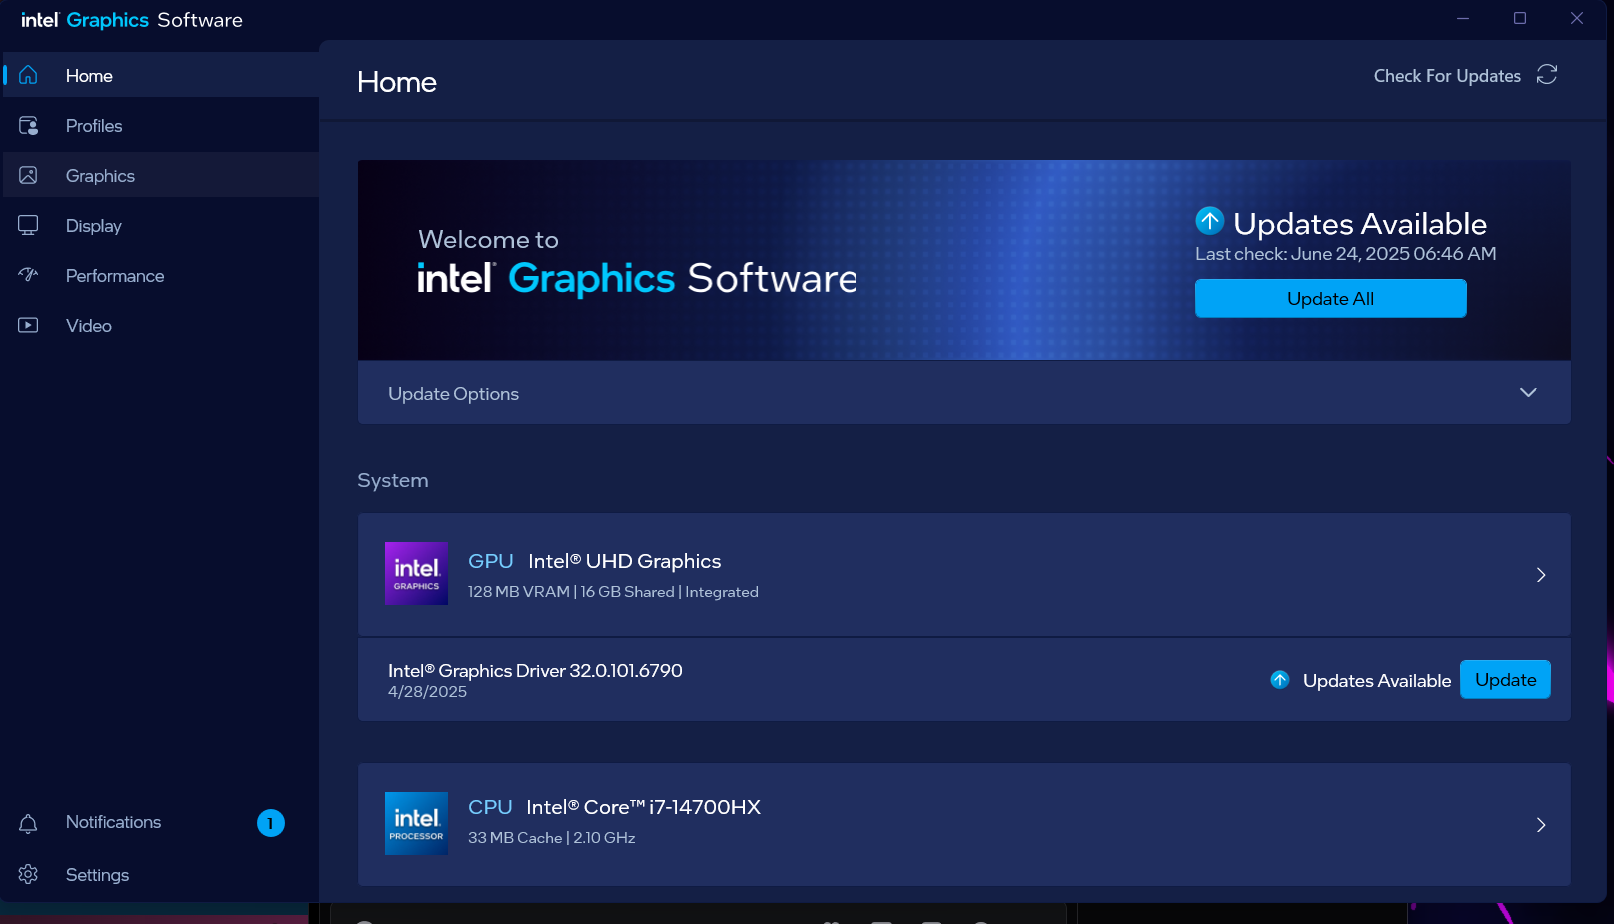Open the Profiles section
The width and height of the screenshot is (1614, 924).
click(x=161, y=125)
